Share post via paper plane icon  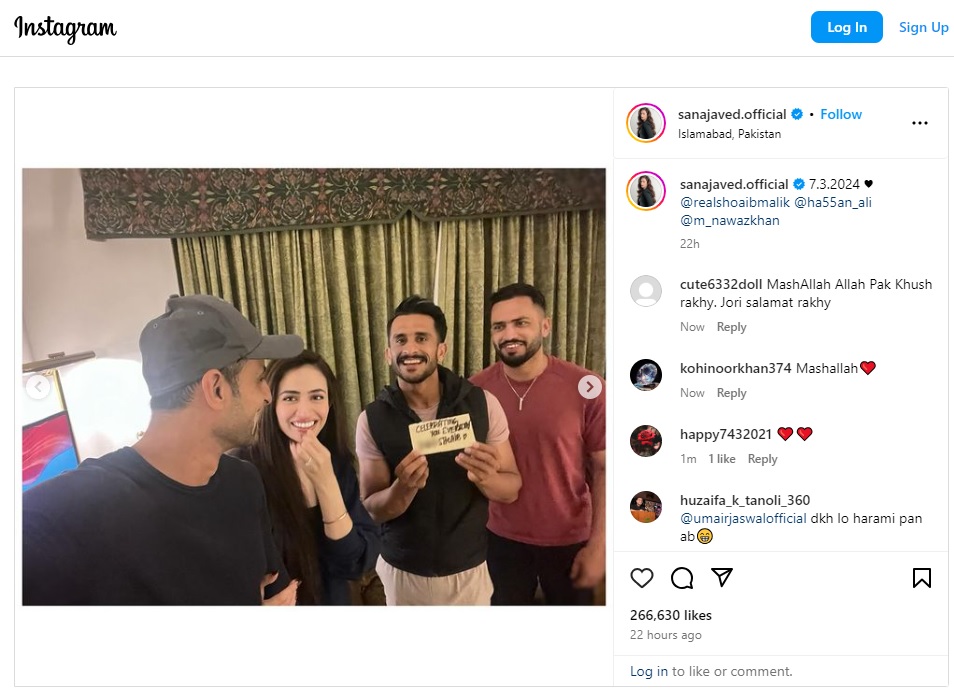tap(722, 577)
